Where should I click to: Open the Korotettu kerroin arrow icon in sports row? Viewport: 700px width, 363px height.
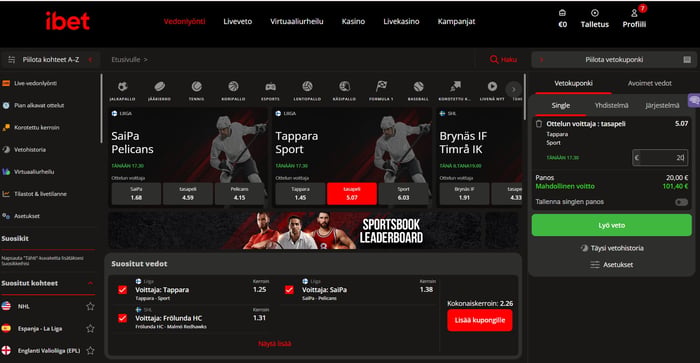[x=455, y=87]
